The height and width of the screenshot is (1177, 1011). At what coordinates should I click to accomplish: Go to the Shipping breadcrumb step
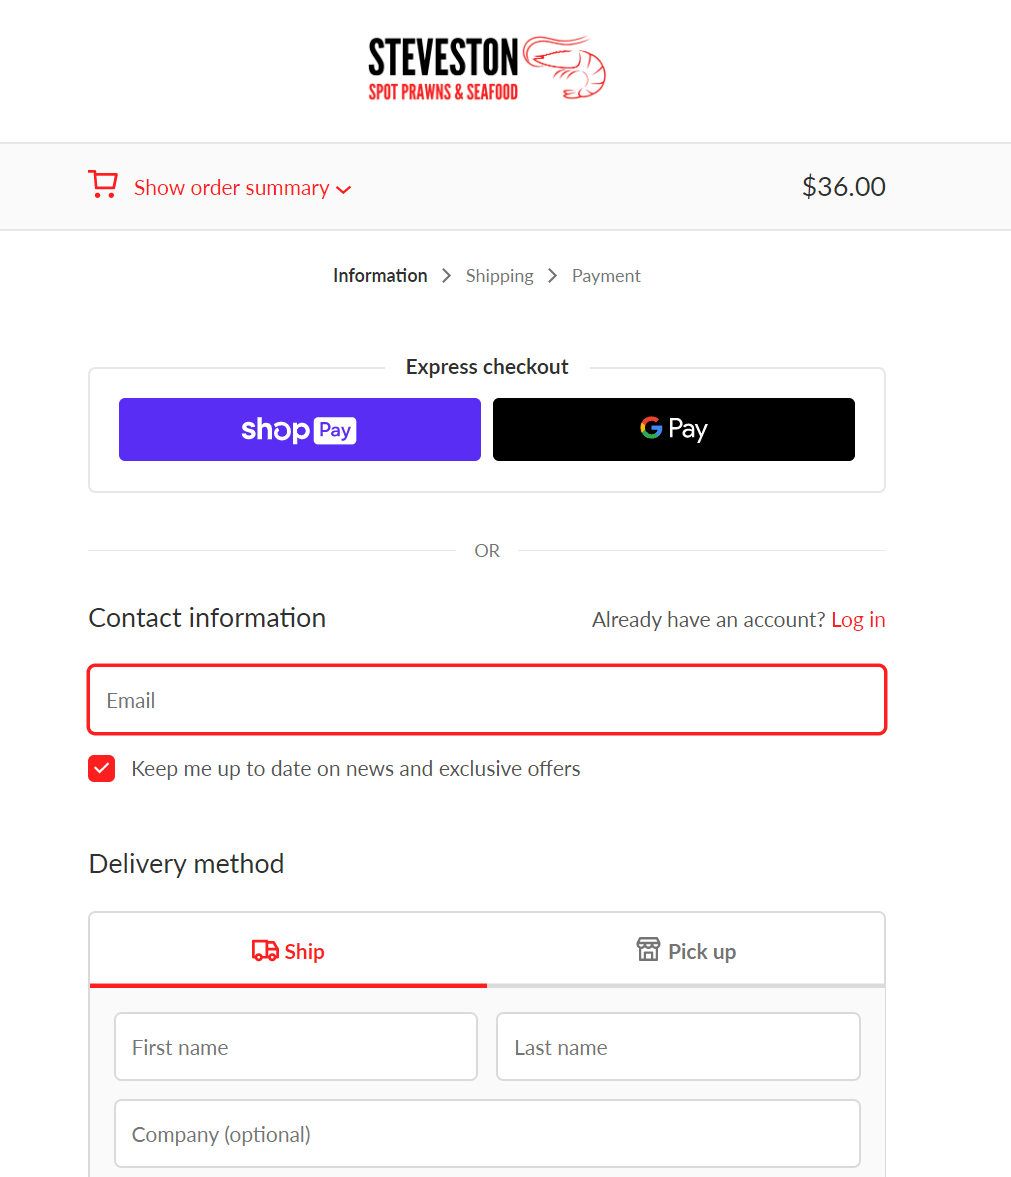click(499, 276)
